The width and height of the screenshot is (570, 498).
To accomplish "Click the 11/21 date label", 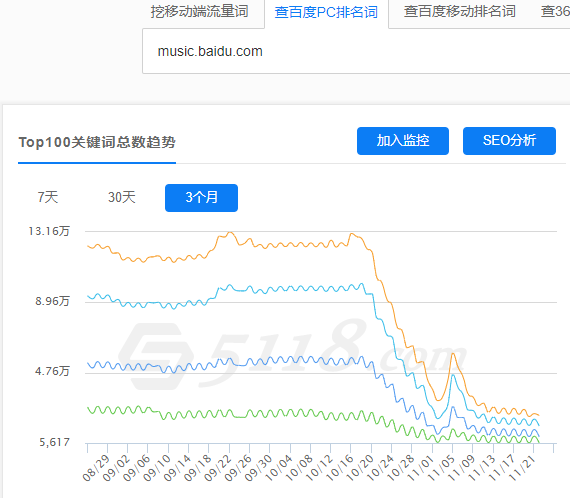I will point(522,468).
